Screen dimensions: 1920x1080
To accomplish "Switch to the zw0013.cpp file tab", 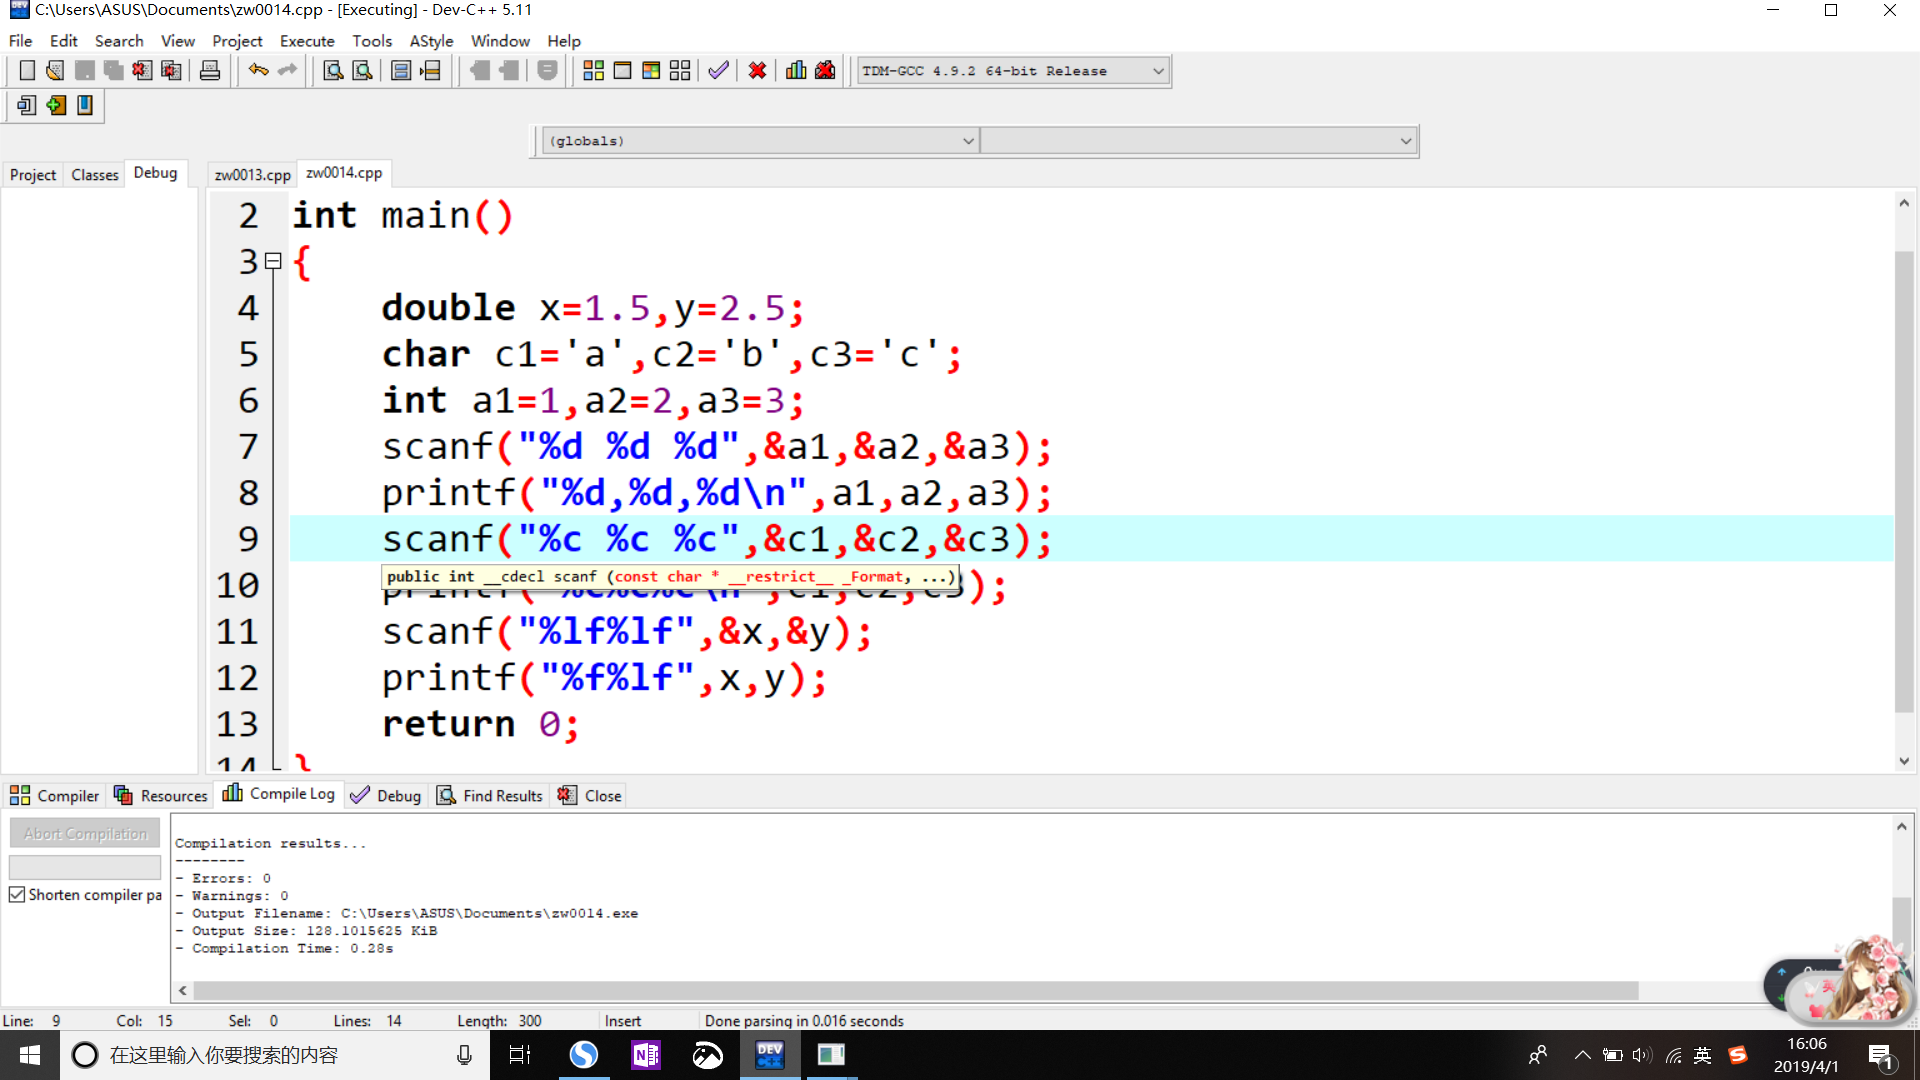I will click(252, 174).
